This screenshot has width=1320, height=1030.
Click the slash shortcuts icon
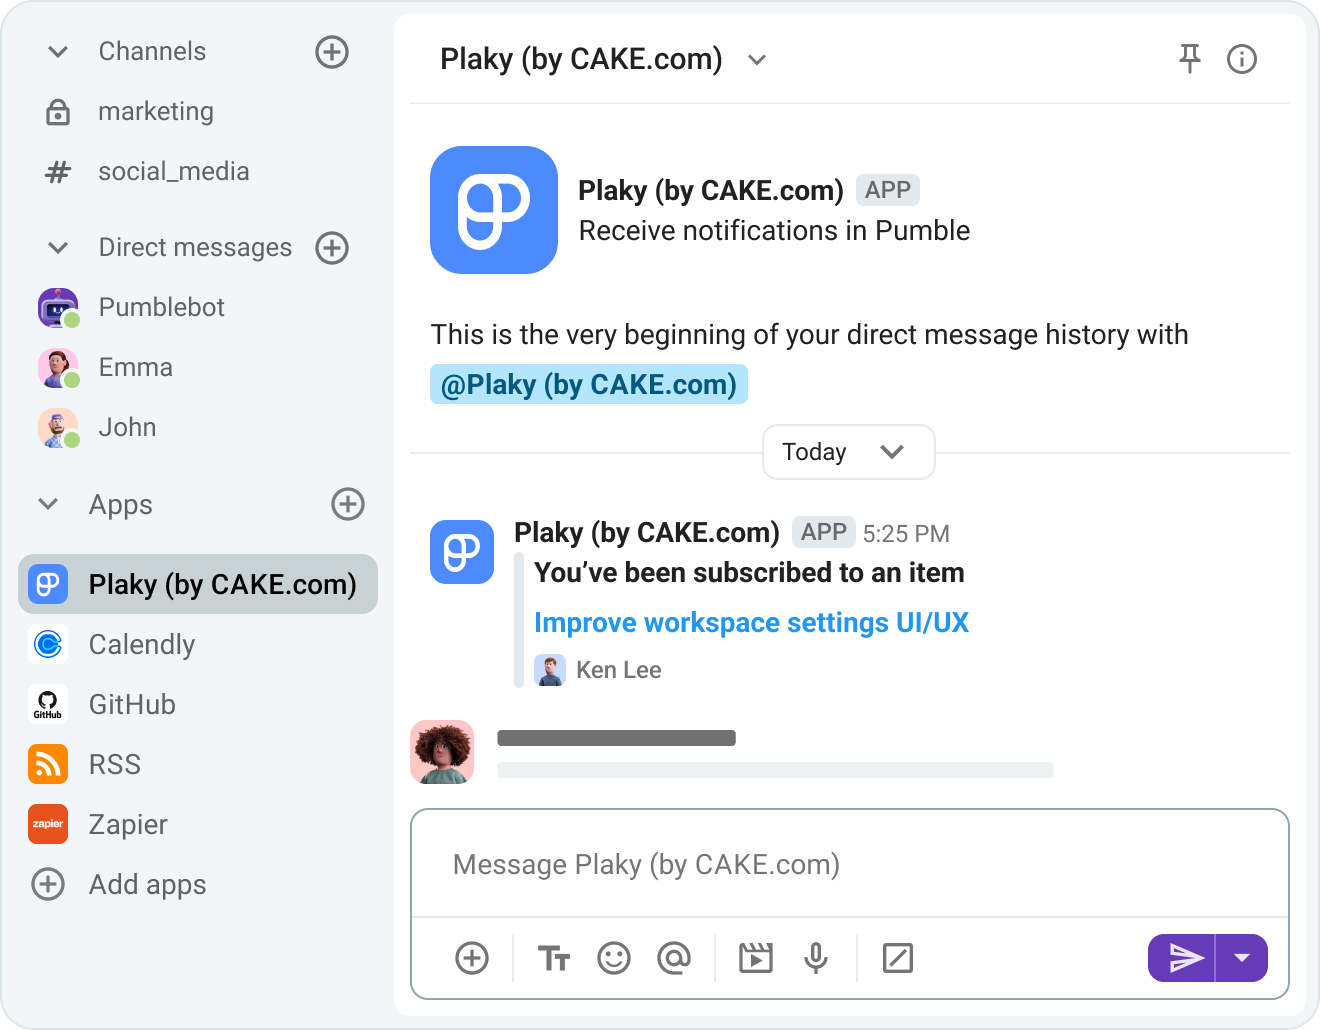898,958
